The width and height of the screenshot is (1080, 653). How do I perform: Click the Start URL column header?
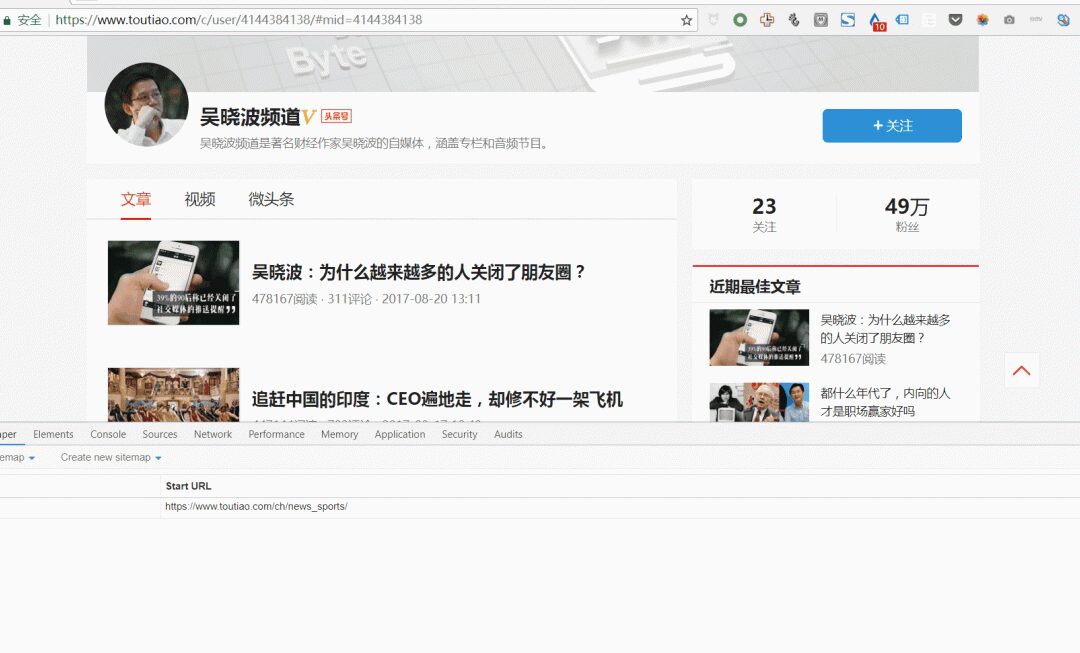click(188, 486)
